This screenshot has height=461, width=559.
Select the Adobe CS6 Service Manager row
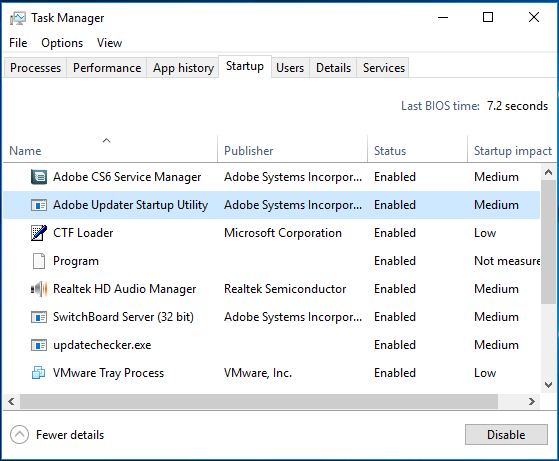(272, 177)
